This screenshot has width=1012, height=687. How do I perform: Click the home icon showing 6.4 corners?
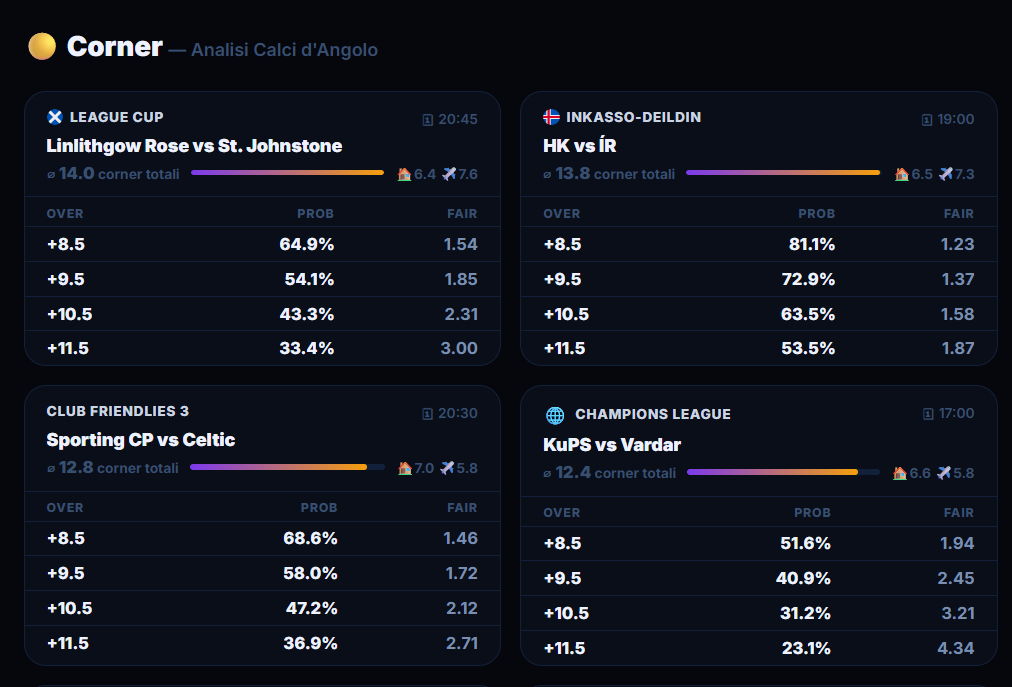click(404, 174)
